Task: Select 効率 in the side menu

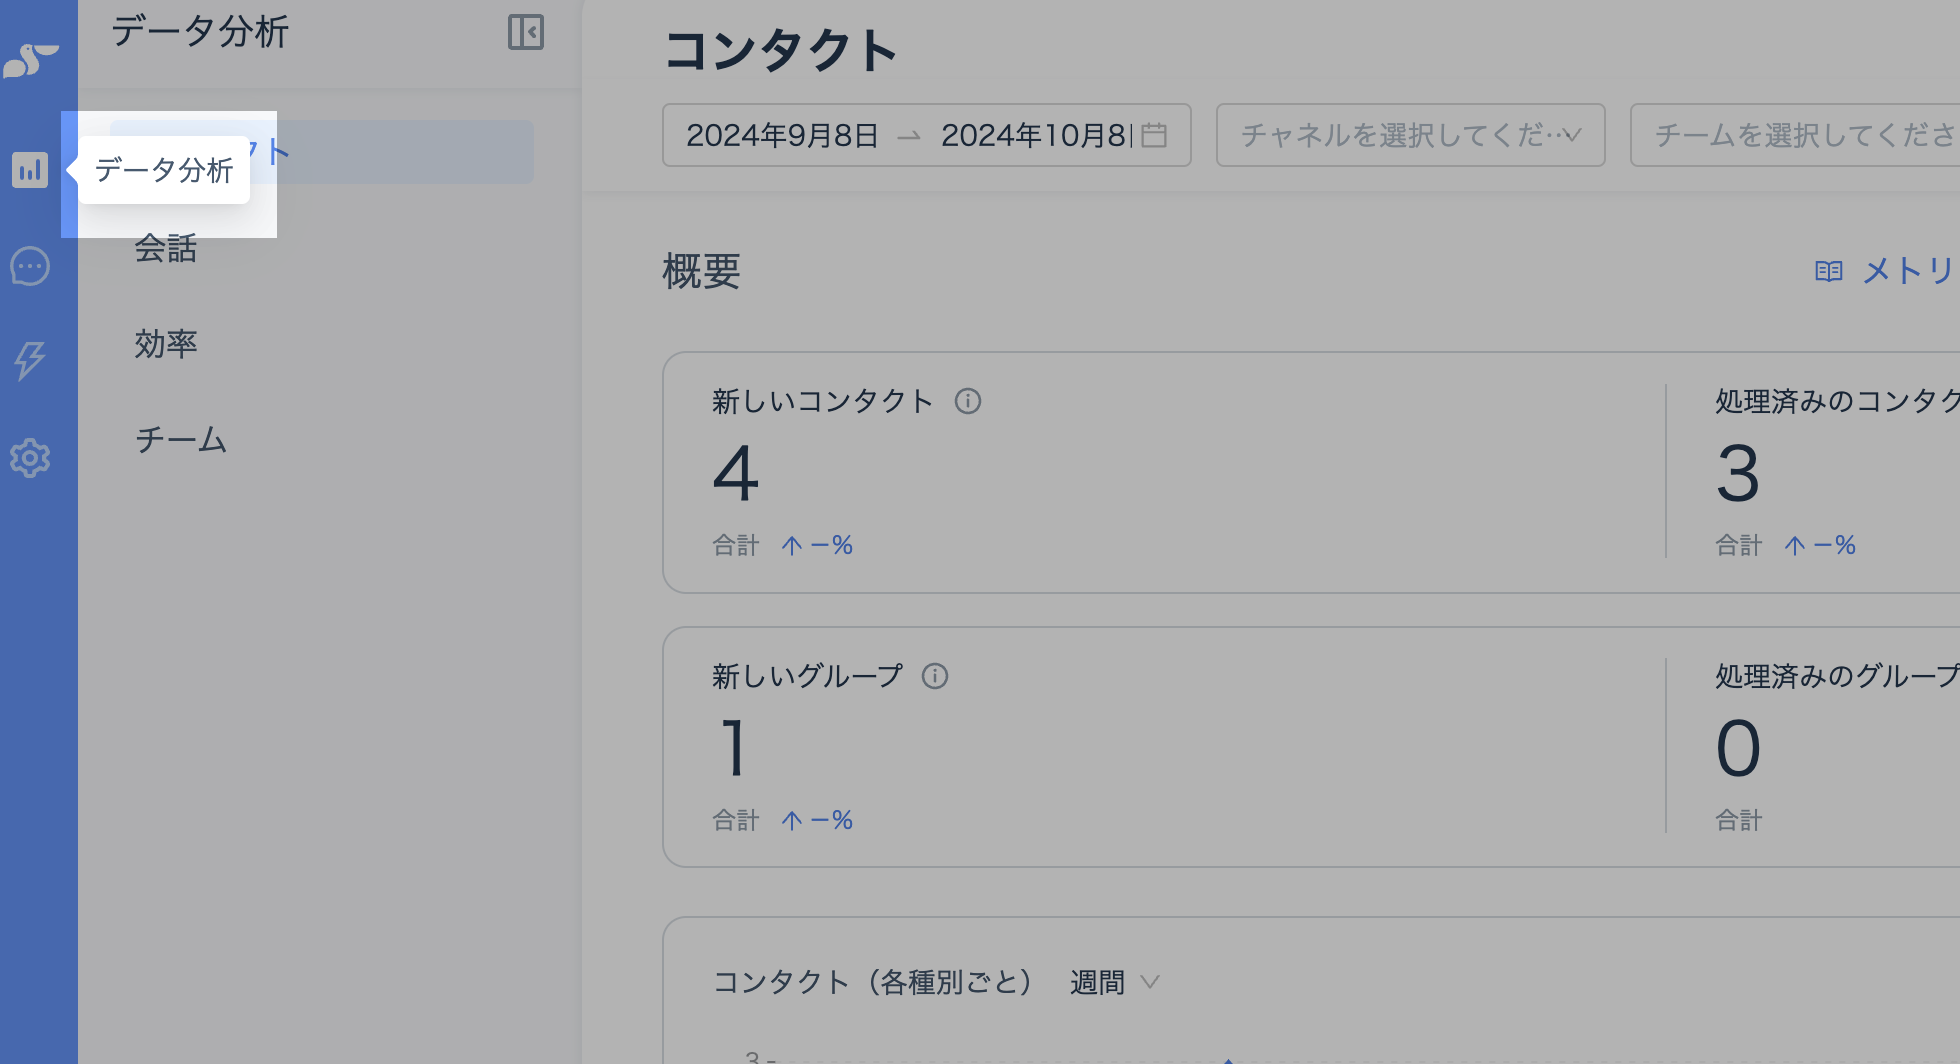Action: [166, 344]
